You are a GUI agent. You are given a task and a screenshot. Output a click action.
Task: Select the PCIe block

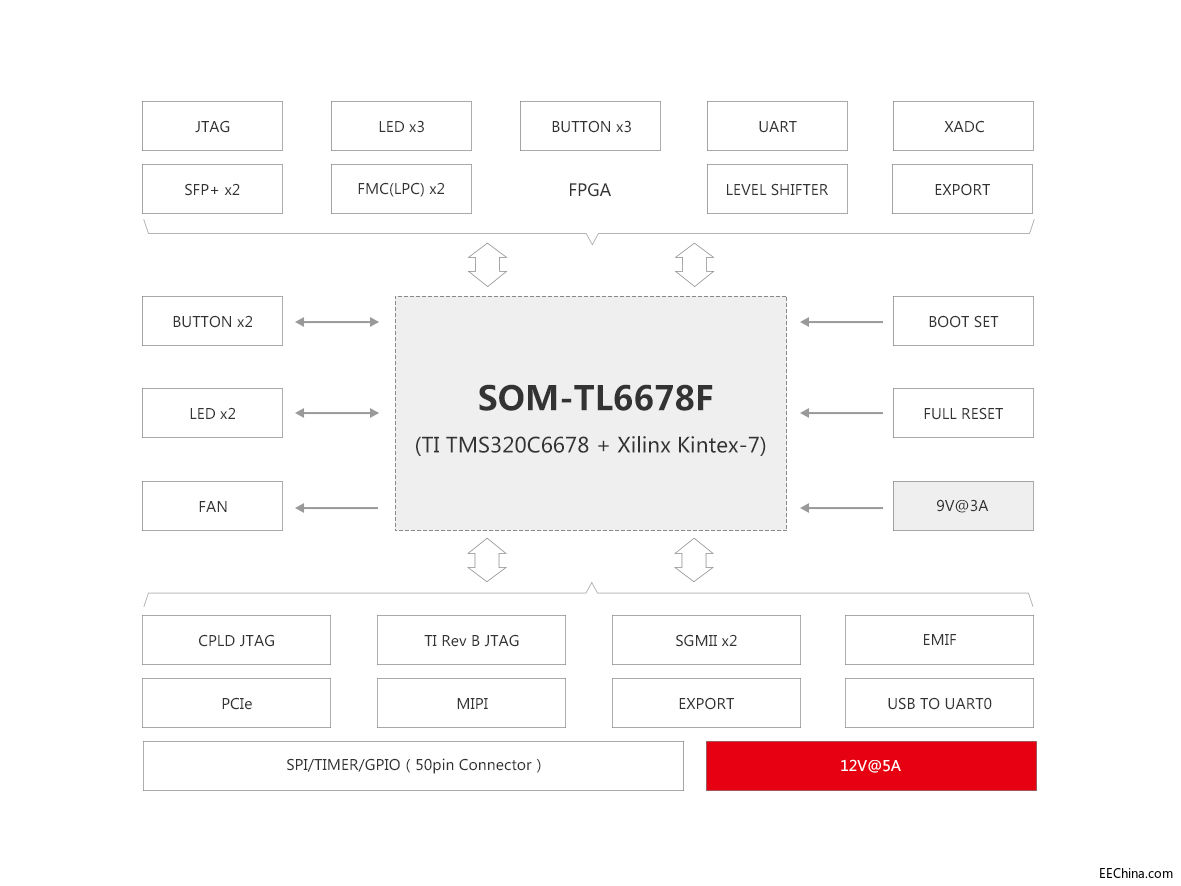[237, 703]
